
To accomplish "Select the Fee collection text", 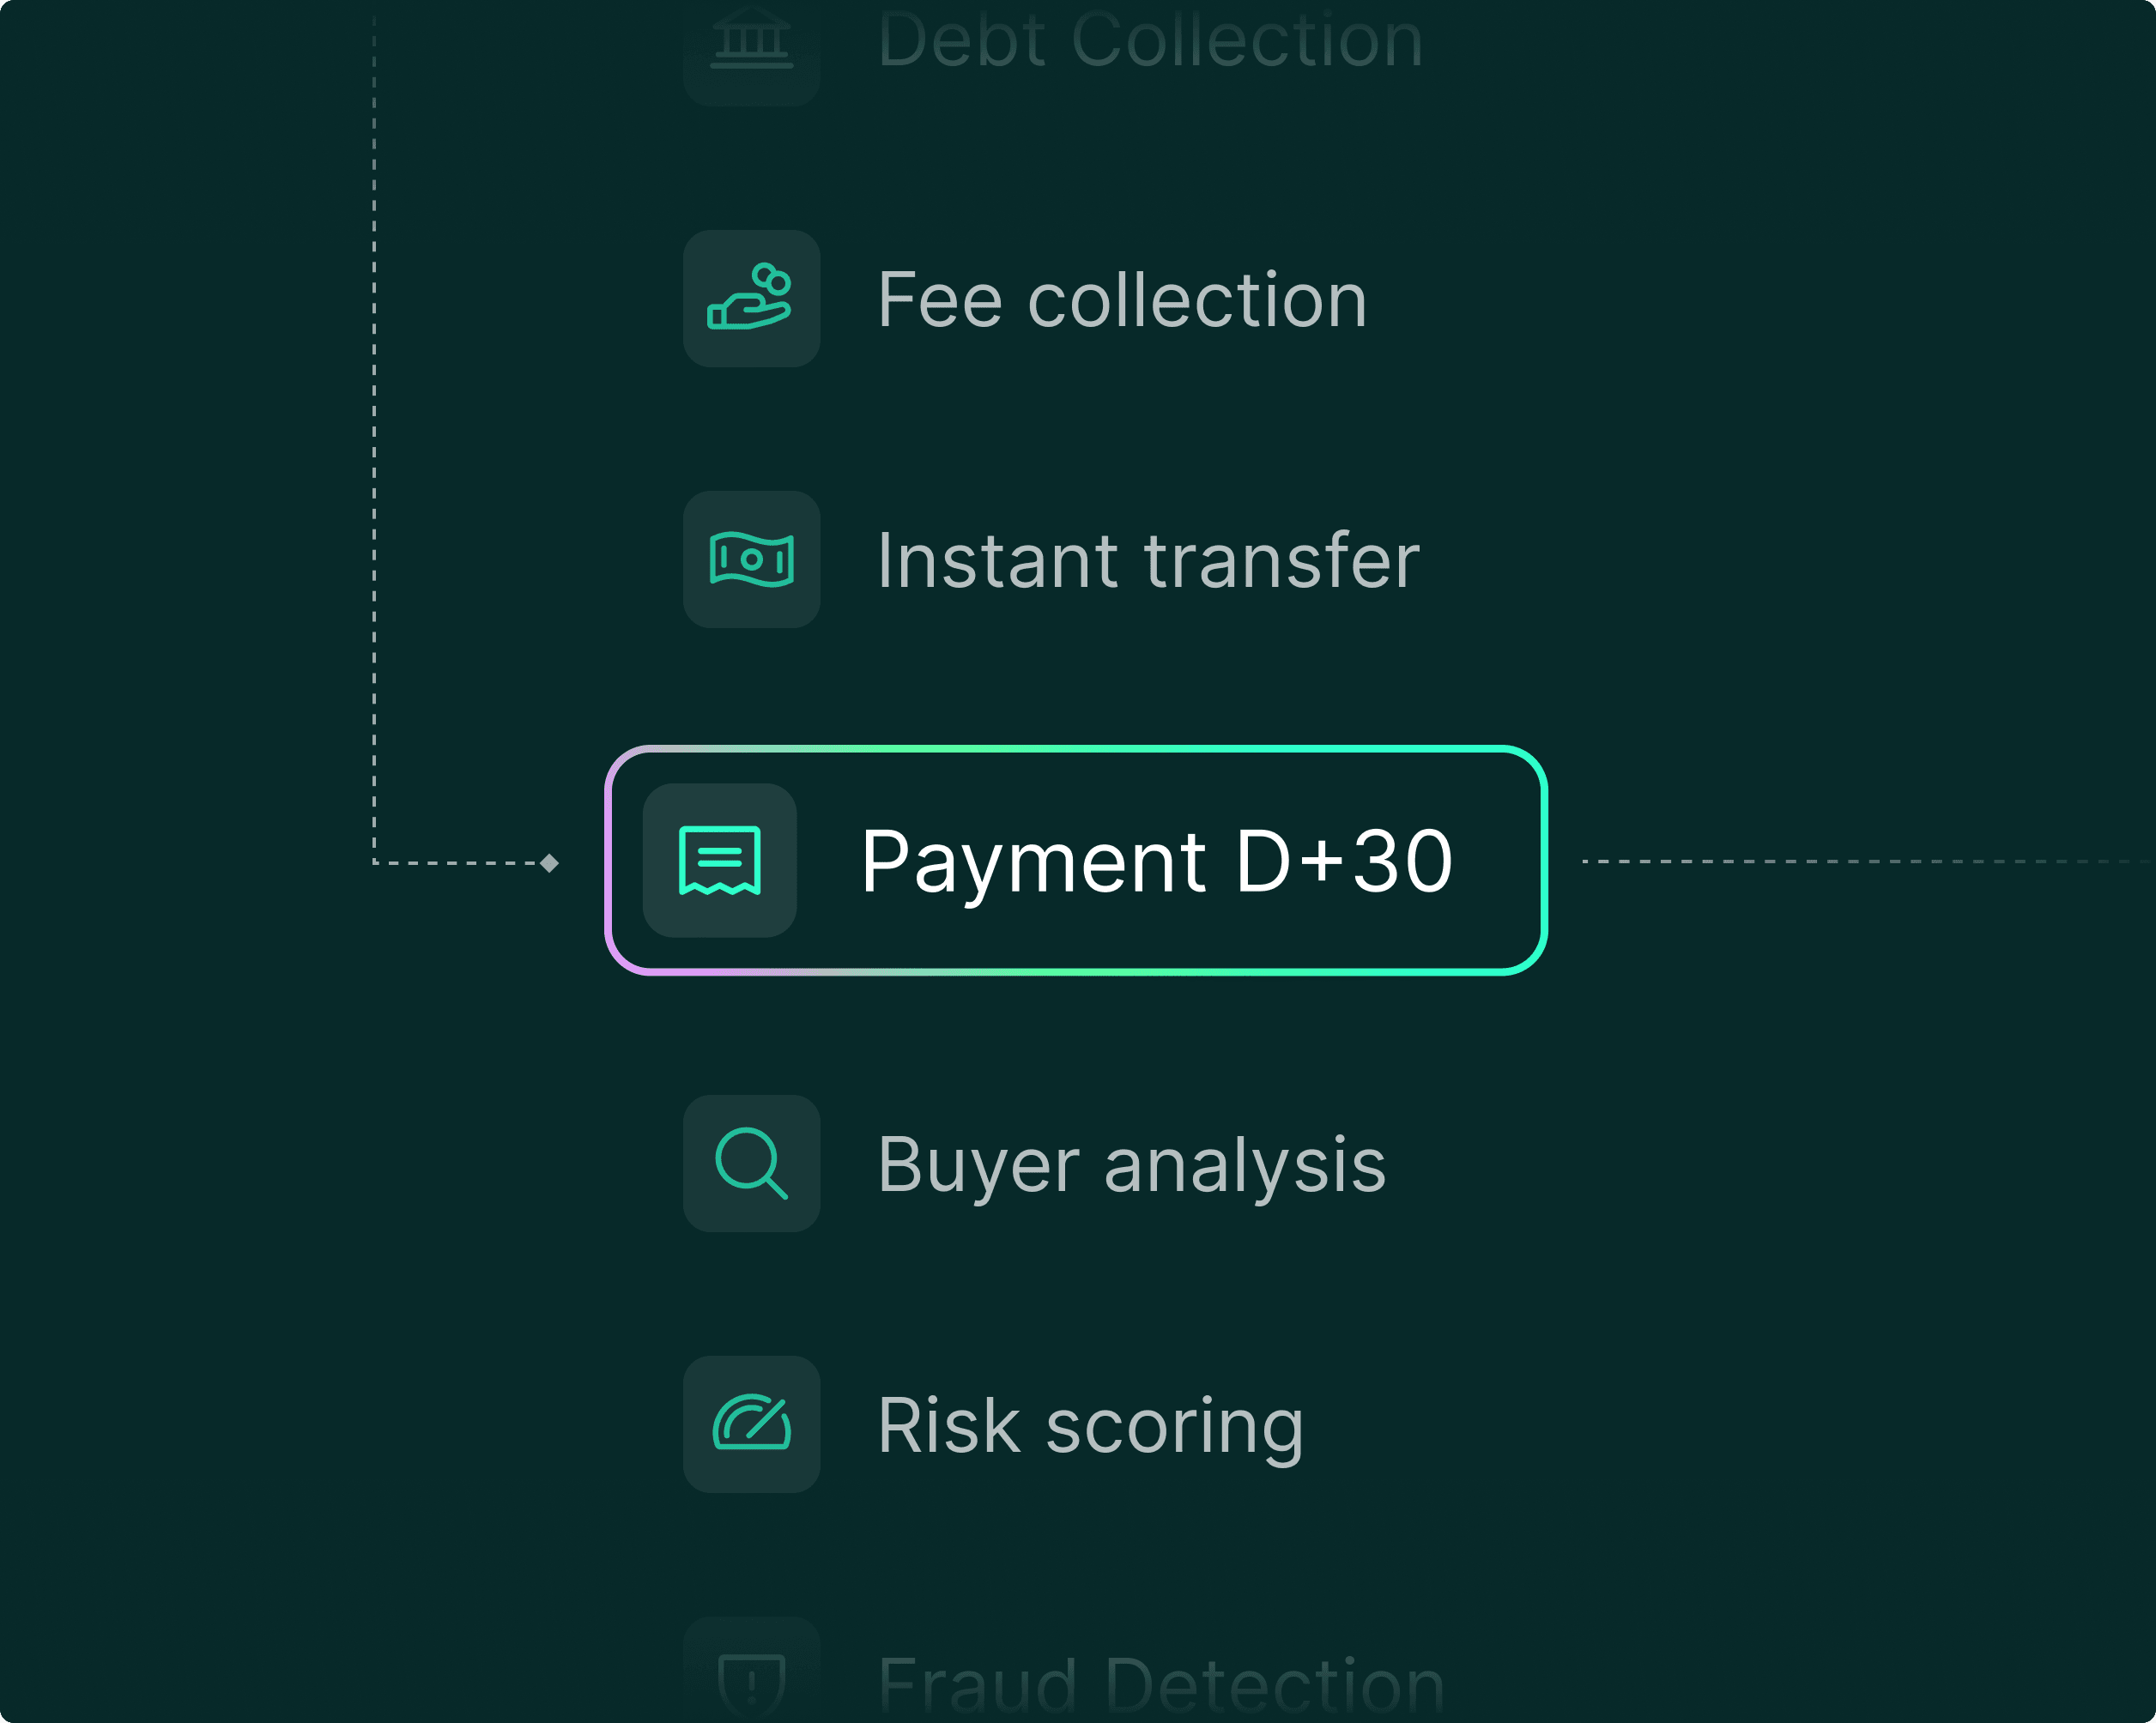I will click(1122, 300).
